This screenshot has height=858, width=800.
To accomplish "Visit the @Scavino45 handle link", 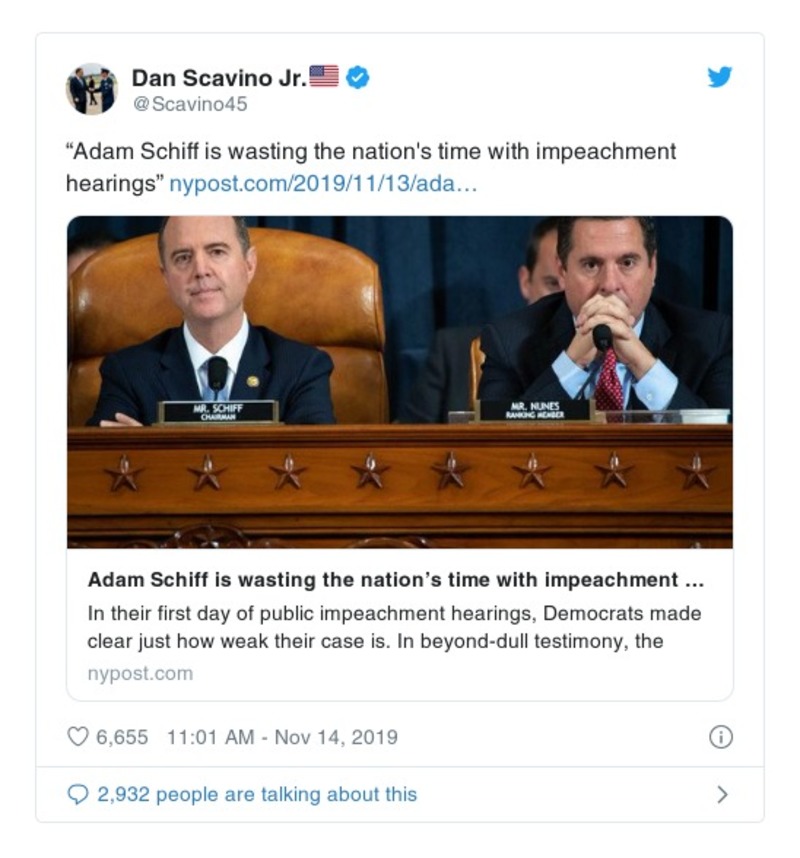I will [x=189, y=103].
